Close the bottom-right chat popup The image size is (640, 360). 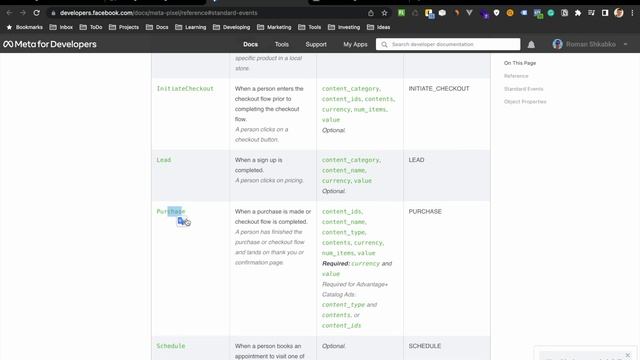click(628, 355)
